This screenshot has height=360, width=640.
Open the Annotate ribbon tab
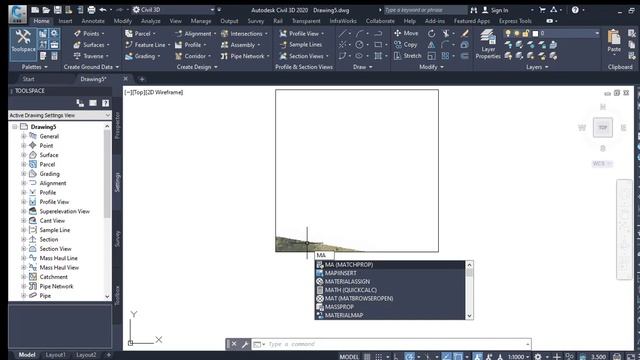[x=93, y=21]
